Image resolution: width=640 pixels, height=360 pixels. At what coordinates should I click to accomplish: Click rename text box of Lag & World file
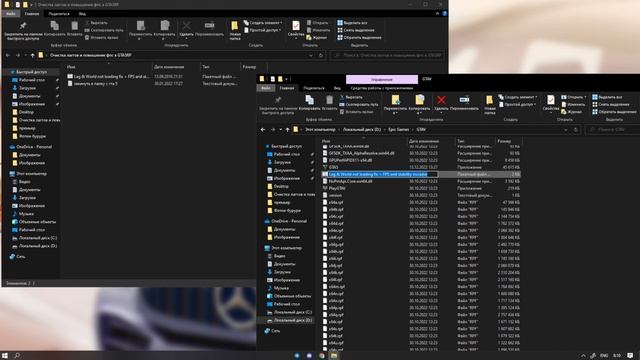[x=383, y=174]
